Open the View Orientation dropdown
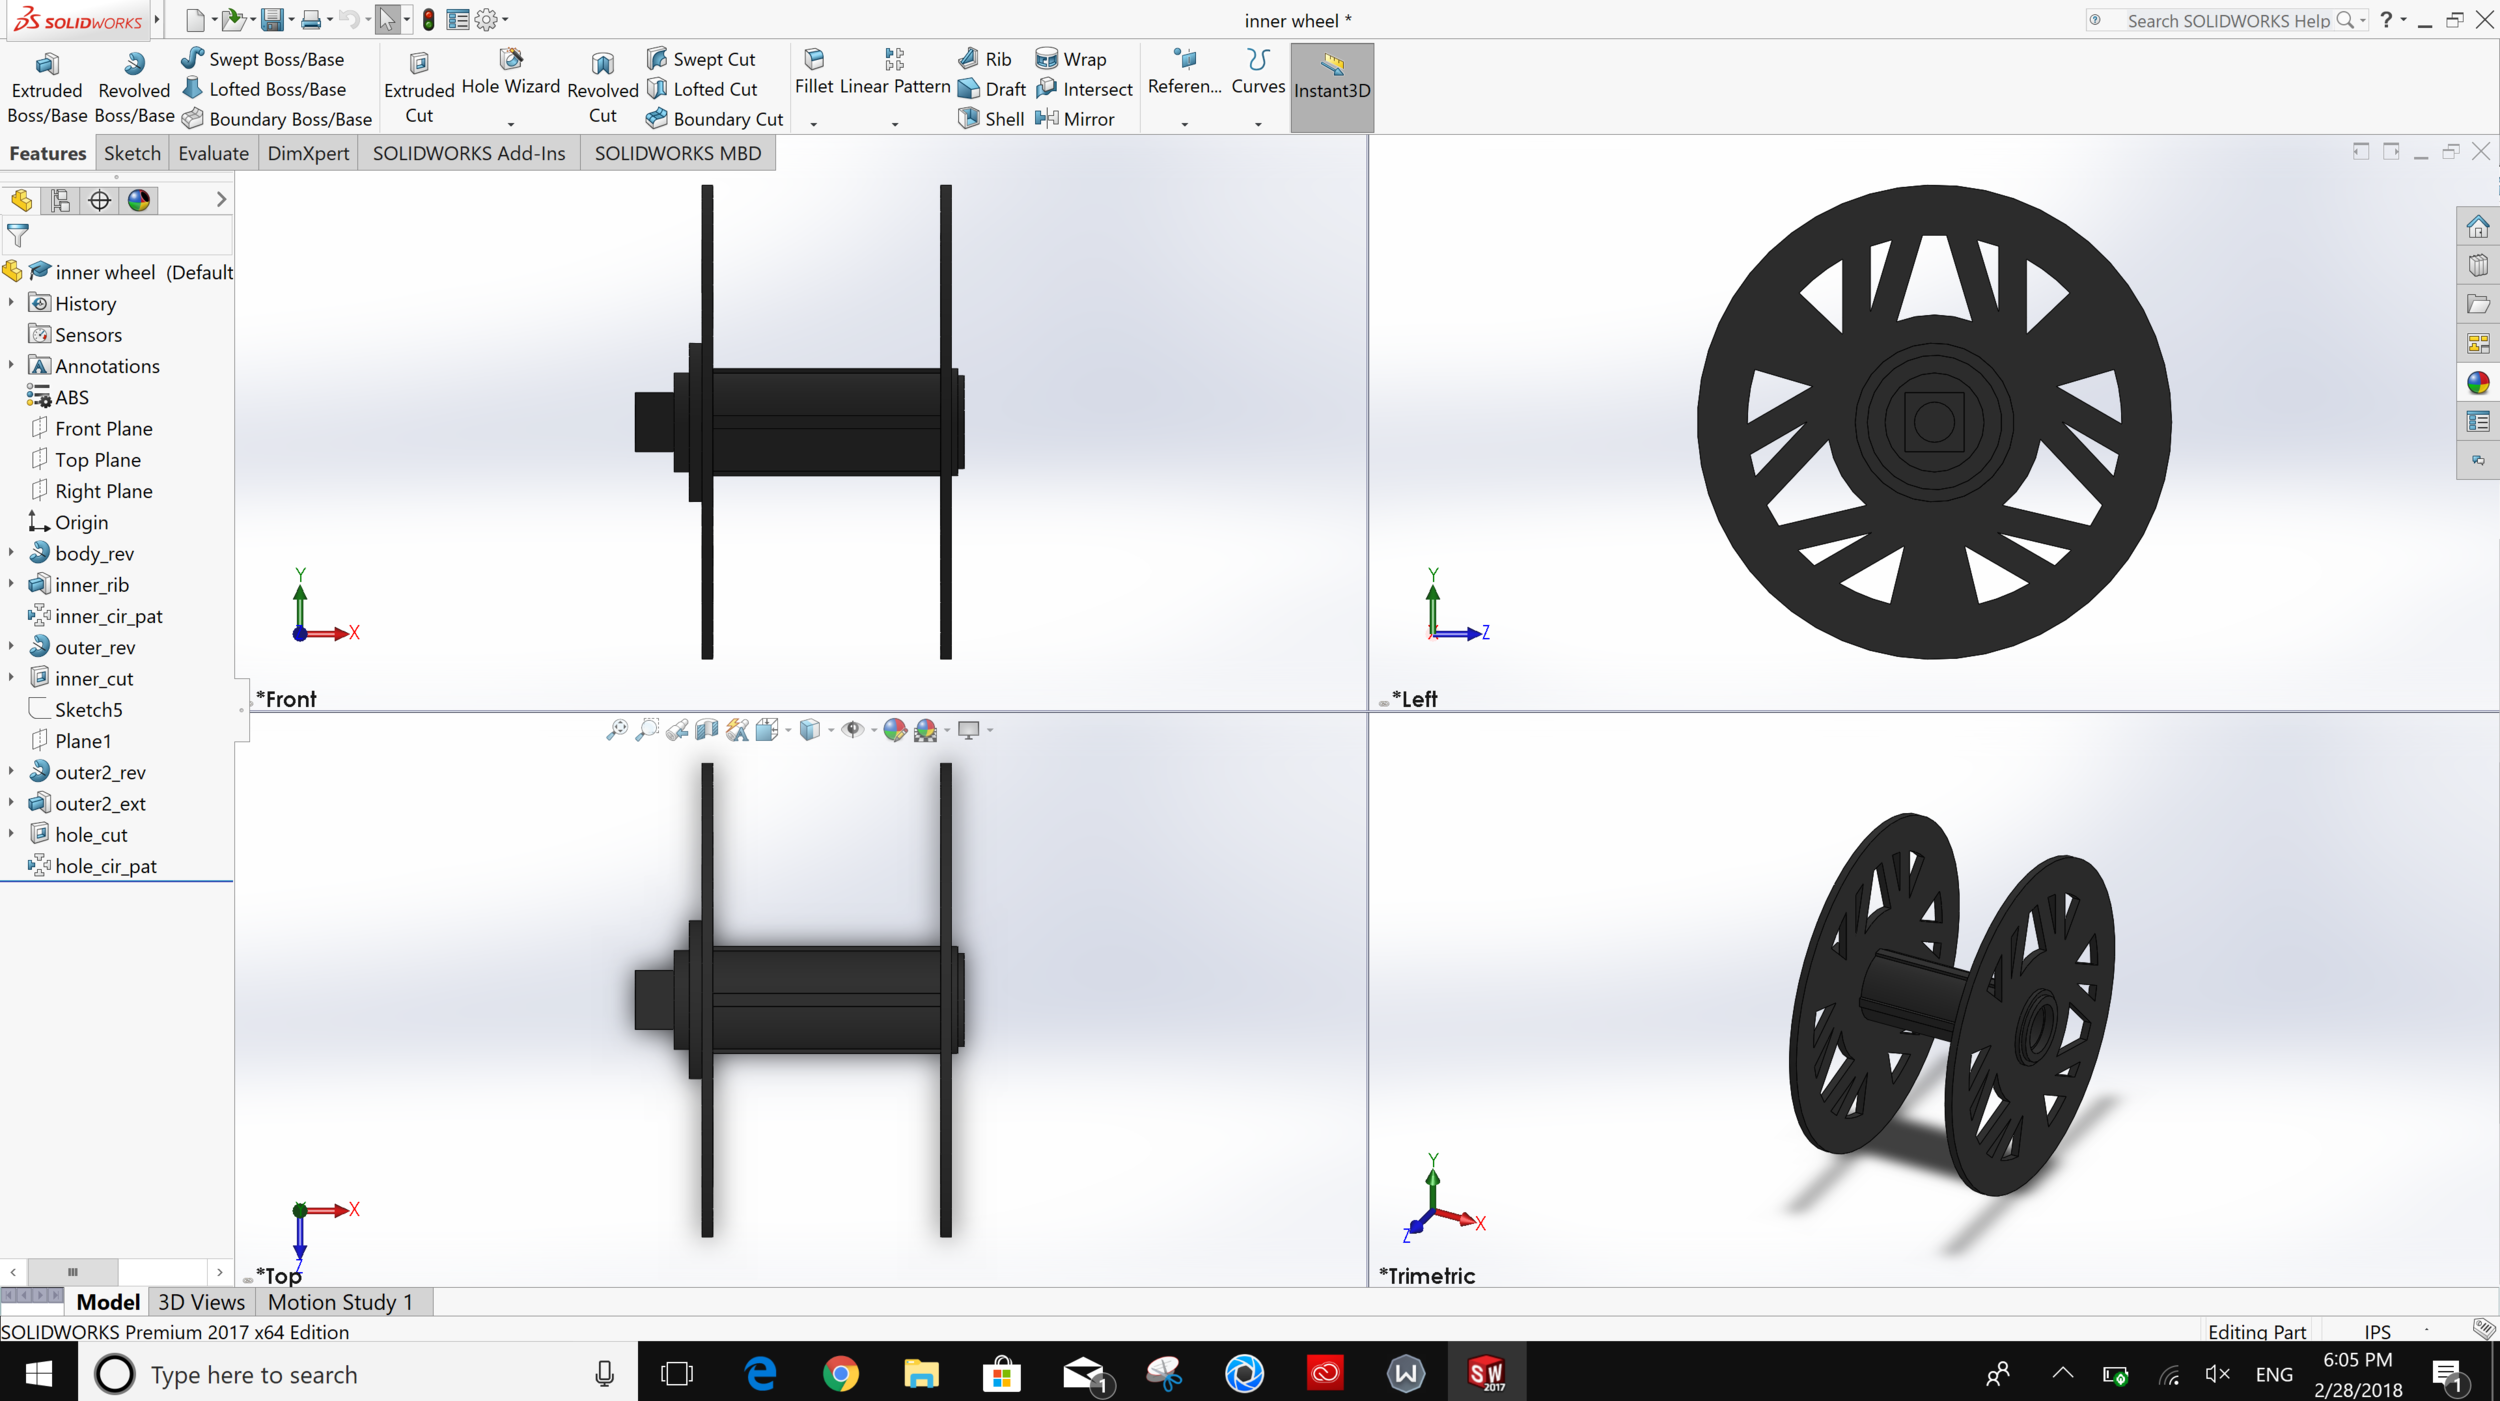The image size is (2500, 1401). [788, 732]
